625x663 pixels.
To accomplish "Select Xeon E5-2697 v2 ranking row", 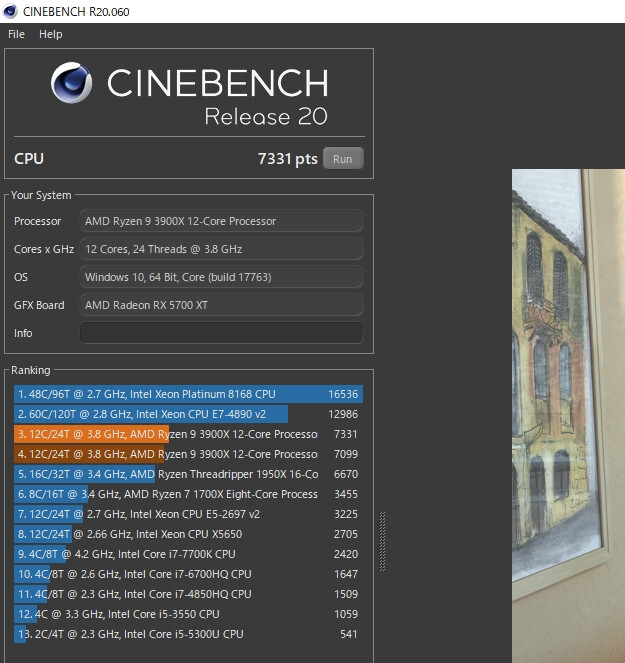I will pos(188,514).
